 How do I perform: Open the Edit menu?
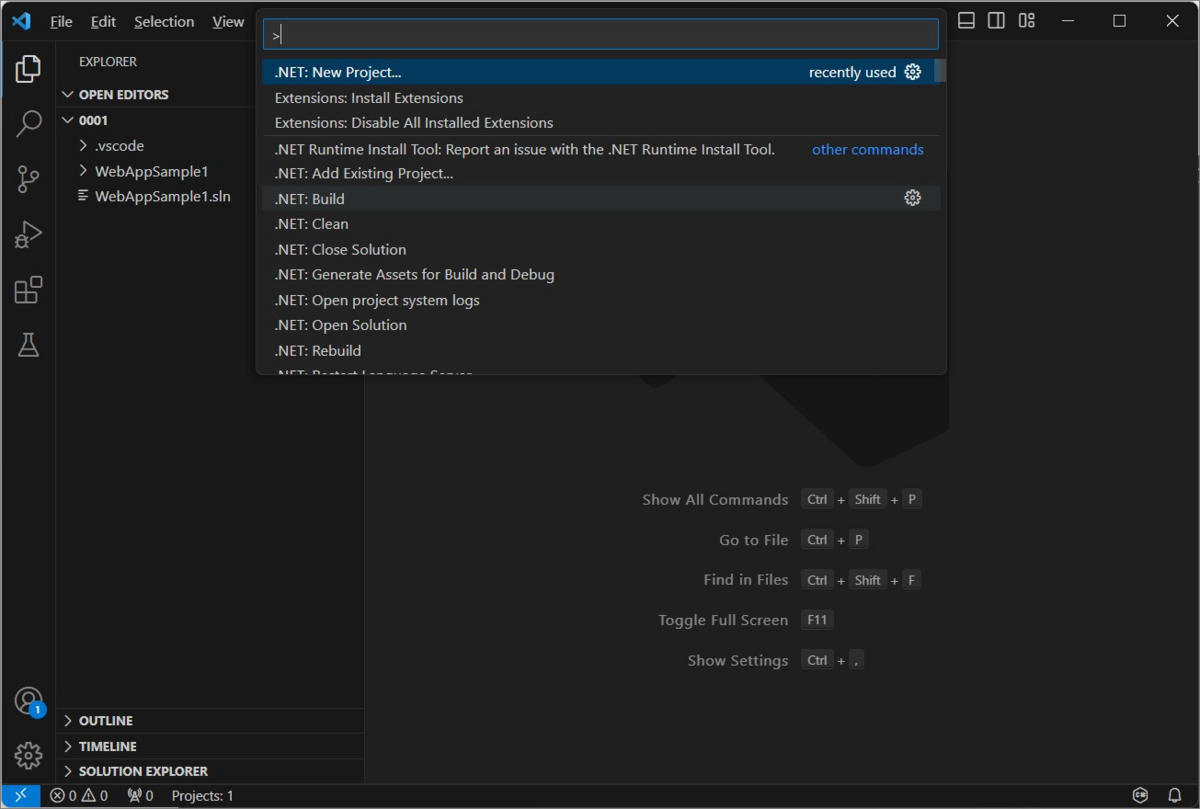click(x=103, y=21)
